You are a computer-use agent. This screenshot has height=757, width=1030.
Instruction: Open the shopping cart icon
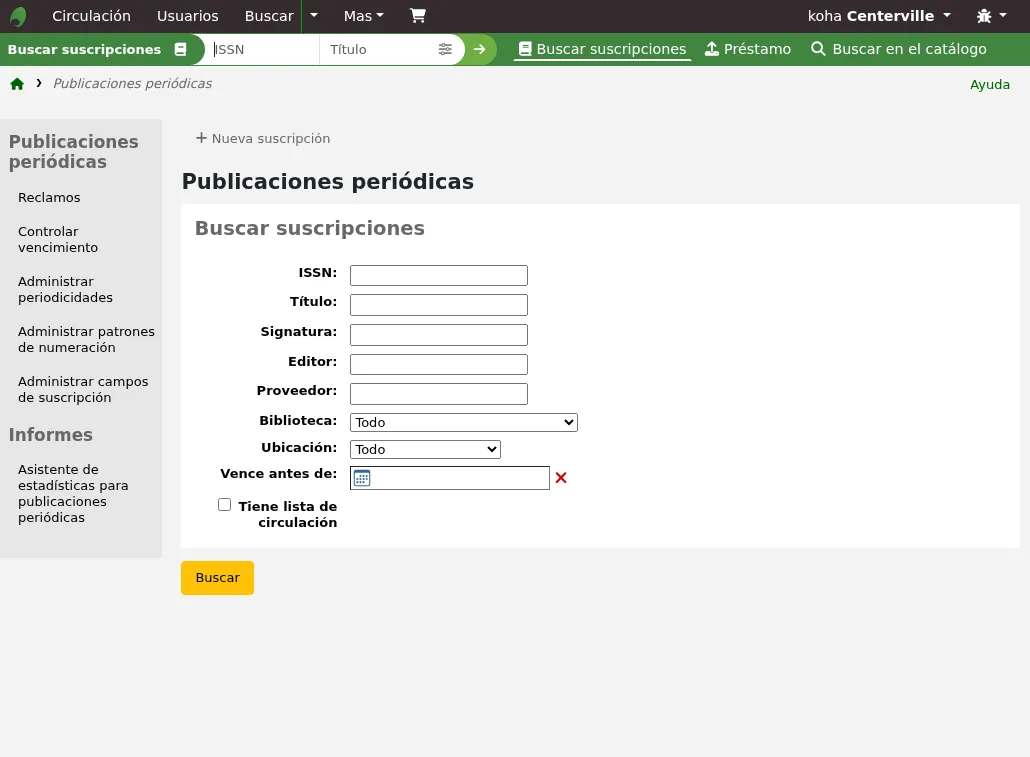(418, 16)
